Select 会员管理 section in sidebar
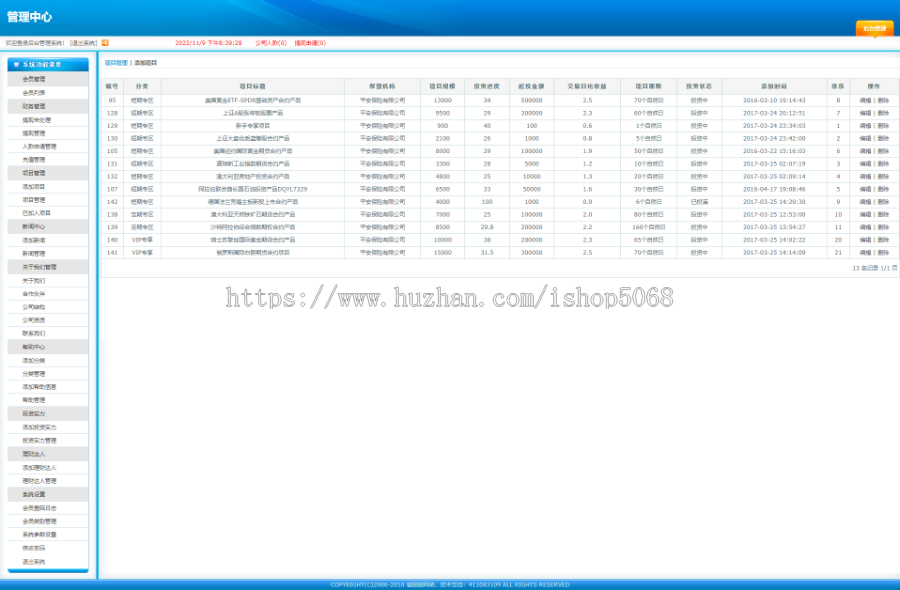 click(48, 79)
